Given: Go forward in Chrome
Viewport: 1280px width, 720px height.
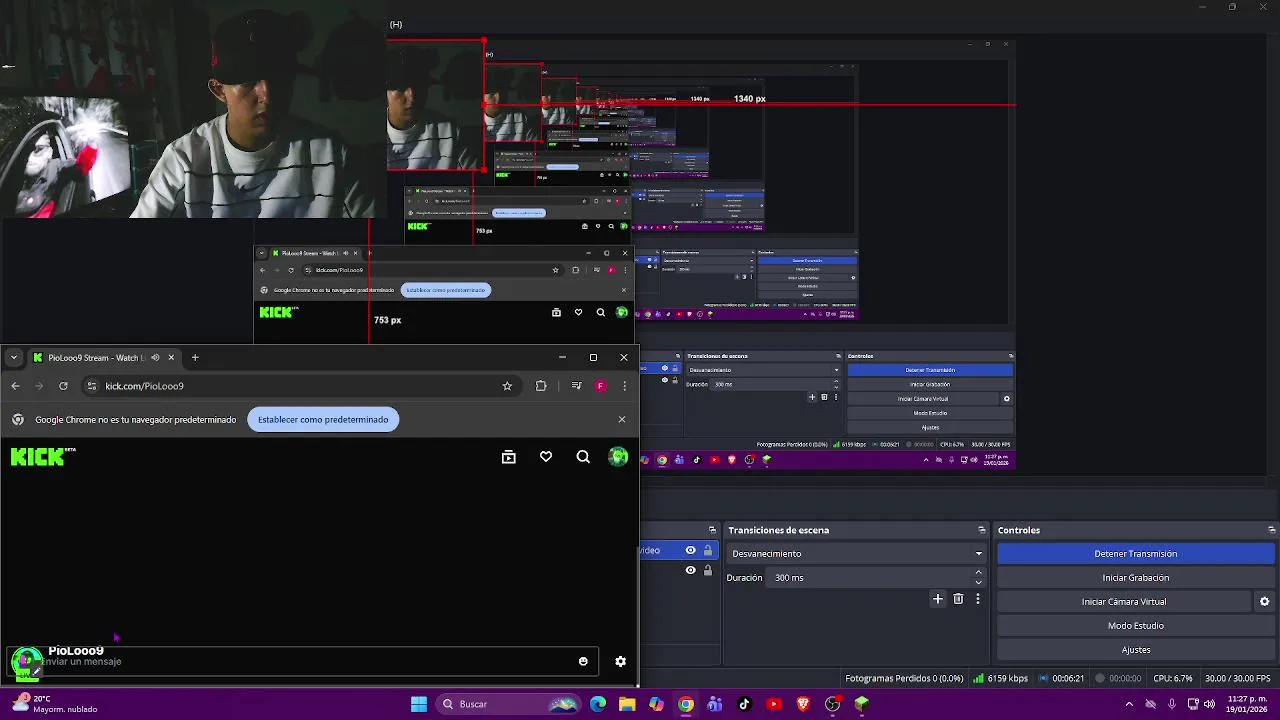Looking at the screenshot, I should point(39,386).
